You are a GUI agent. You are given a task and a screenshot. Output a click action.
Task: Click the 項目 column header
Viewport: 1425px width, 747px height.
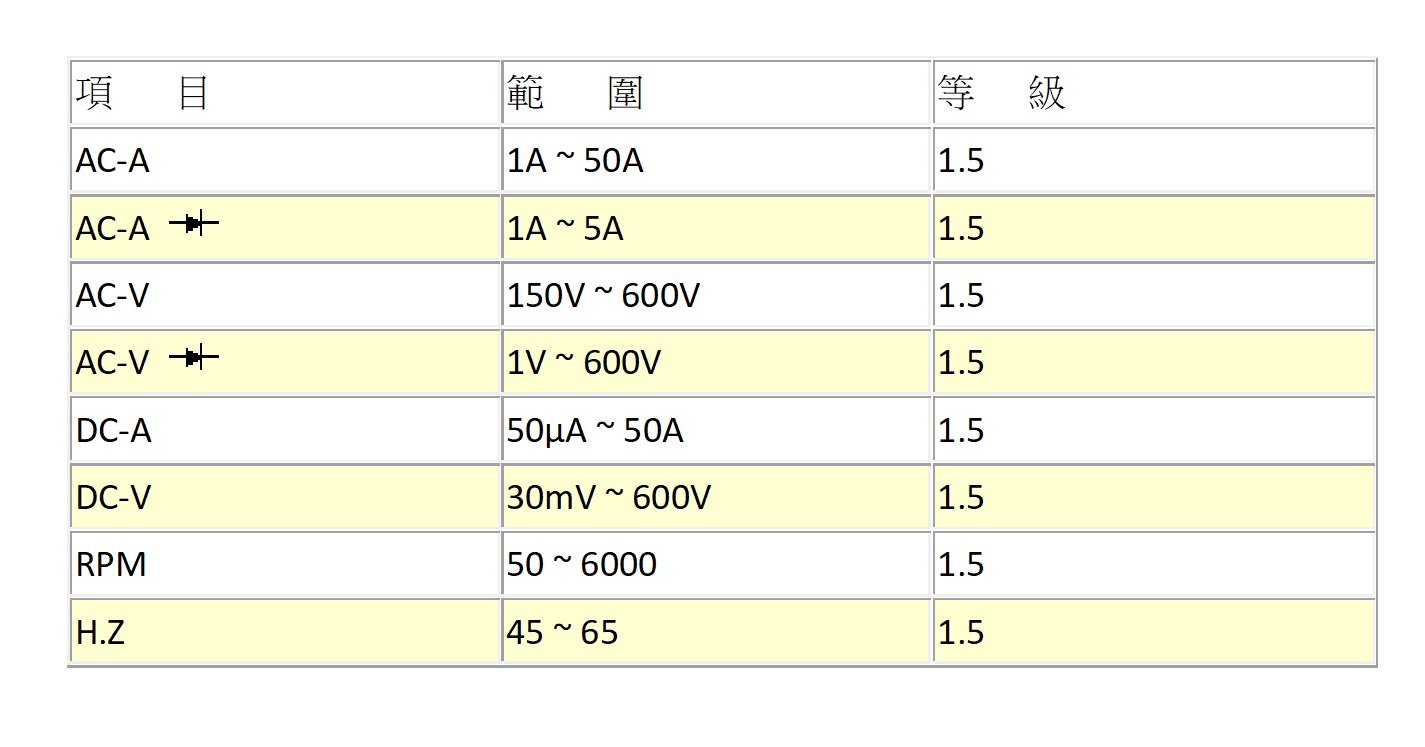click(142, 93)
